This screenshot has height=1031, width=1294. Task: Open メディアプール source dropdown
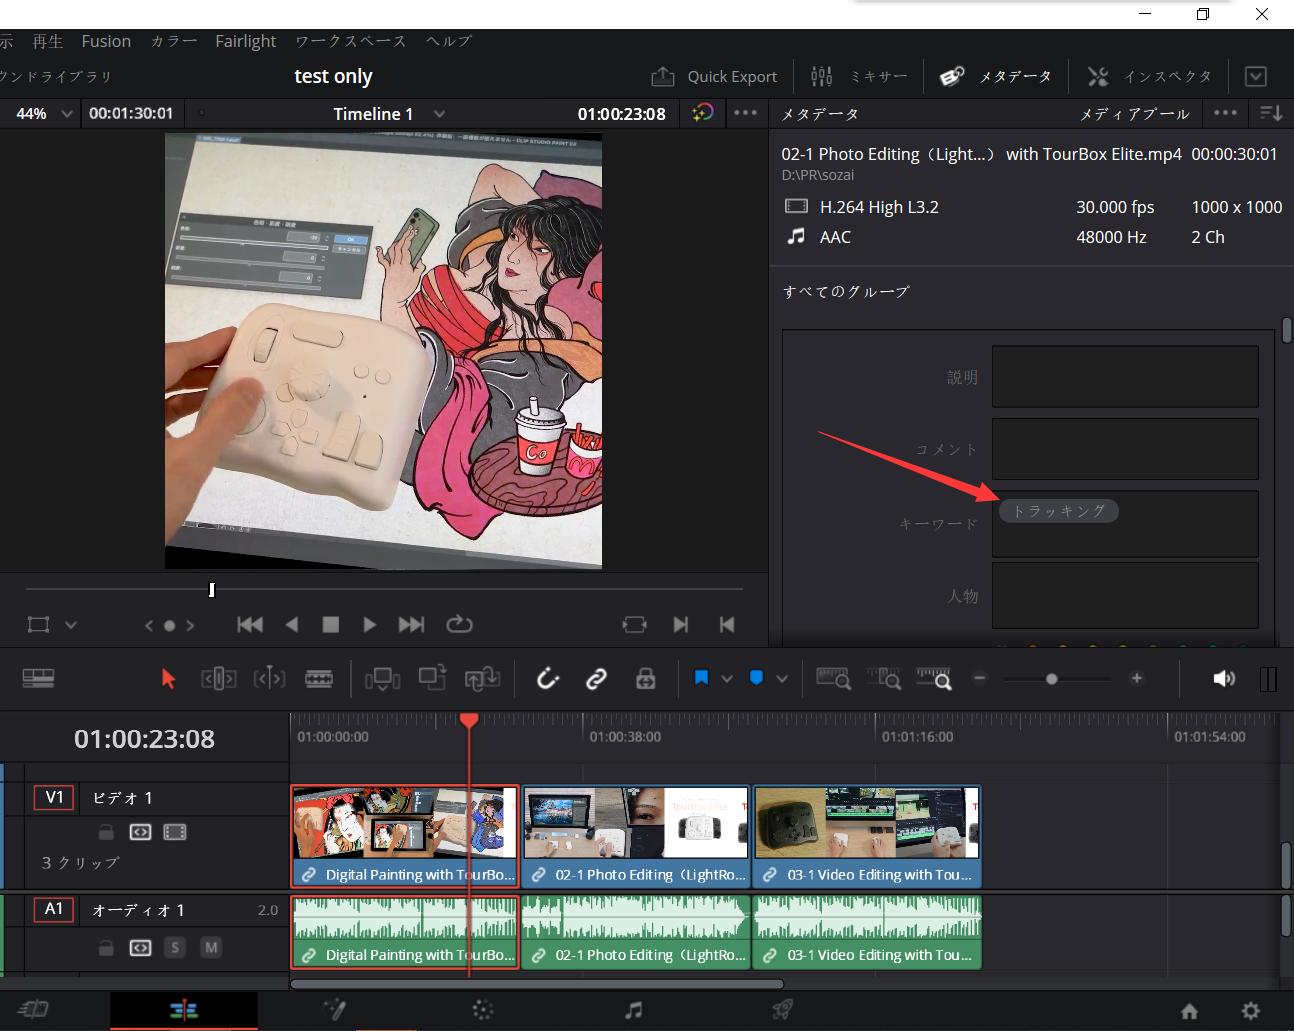(x=1134, y=114)
